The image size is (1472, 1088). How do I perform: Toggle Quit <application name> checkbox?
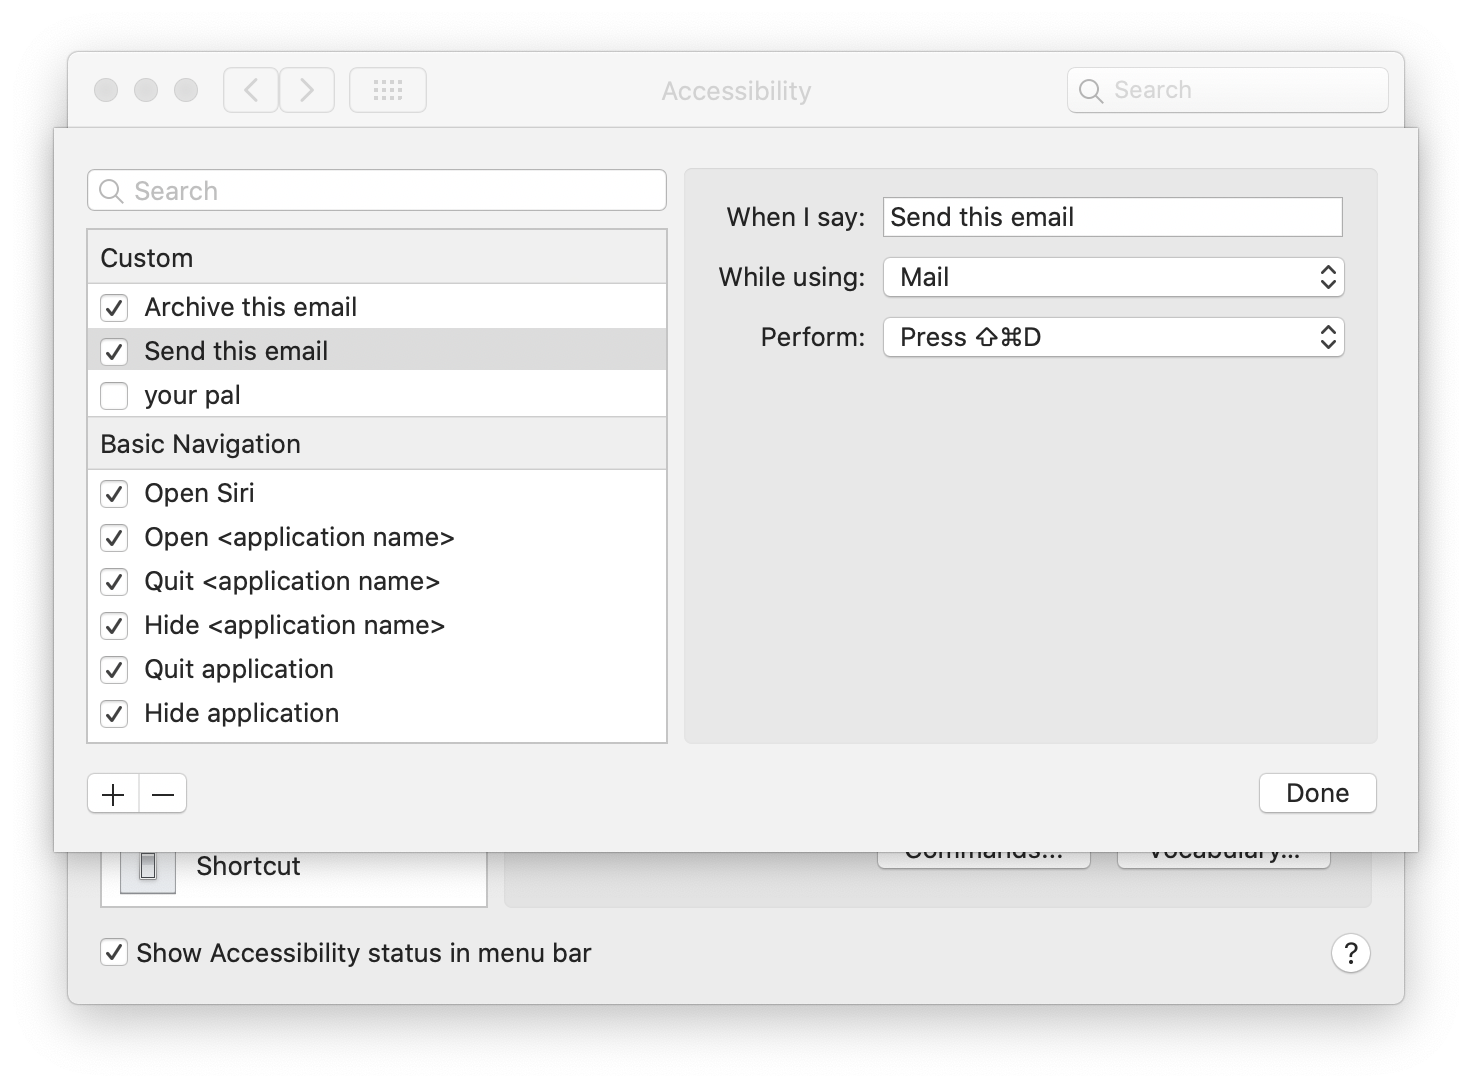(x=114, y=582)
